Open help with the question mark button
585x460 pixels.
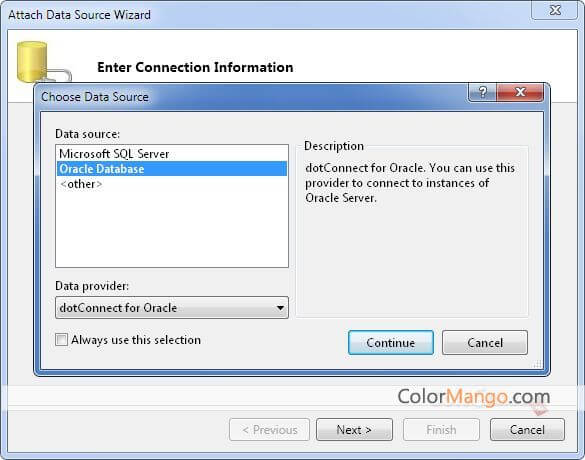pos(482,92)
